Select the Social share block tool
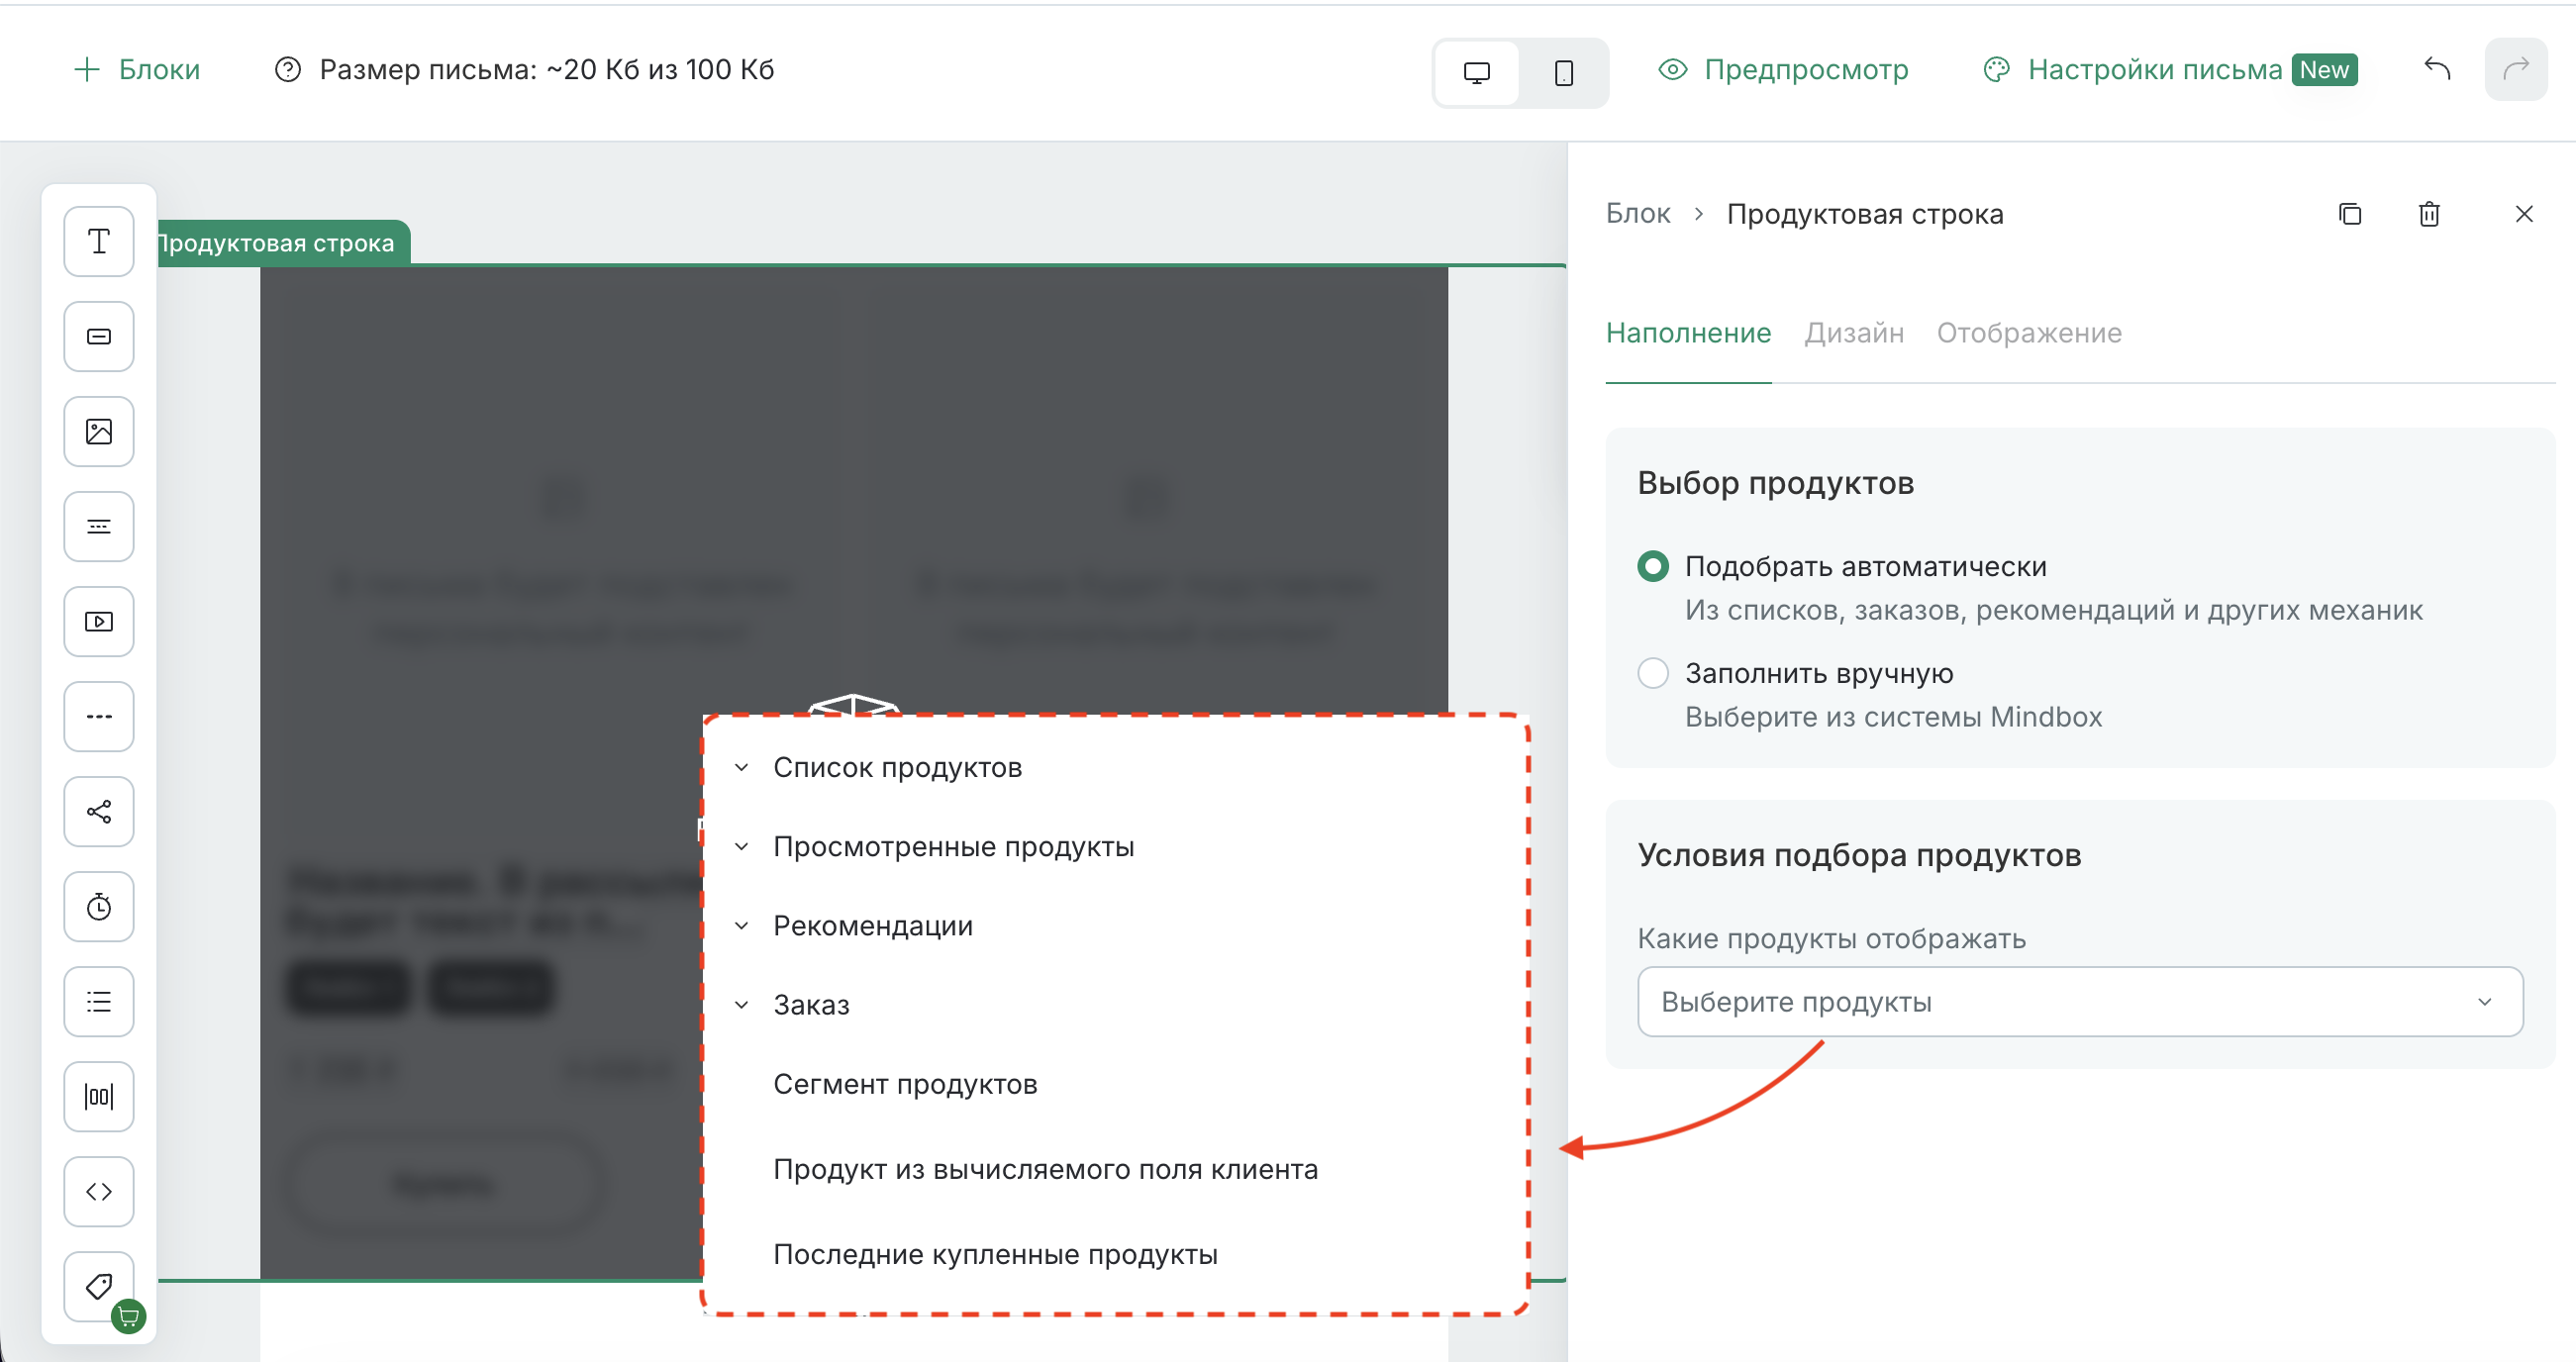2576x1362 pixels. (x=99, y=811)
